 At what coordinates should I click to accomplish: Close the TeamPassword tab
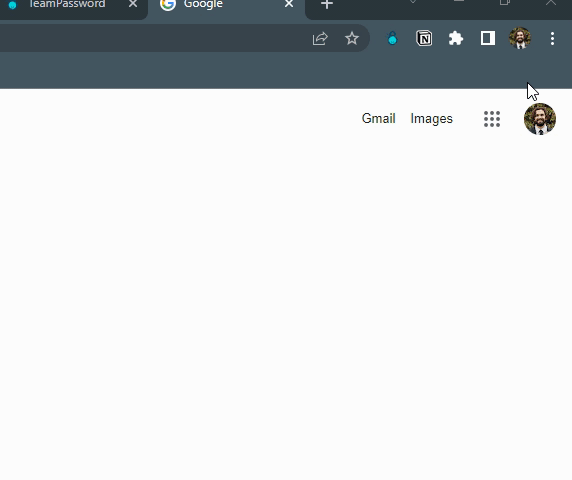coord(133,4)
